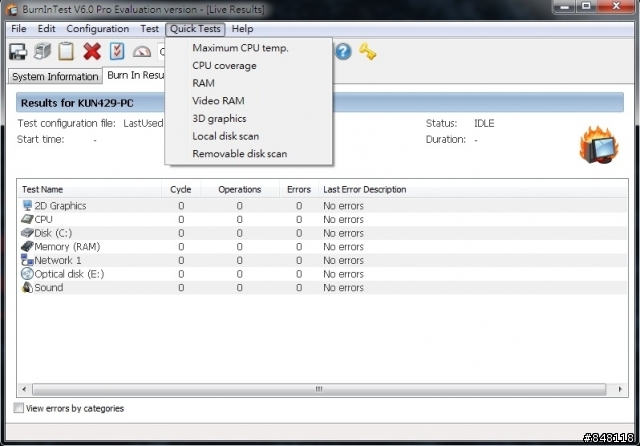Click the Cycle column header

(x=181, y=189)
